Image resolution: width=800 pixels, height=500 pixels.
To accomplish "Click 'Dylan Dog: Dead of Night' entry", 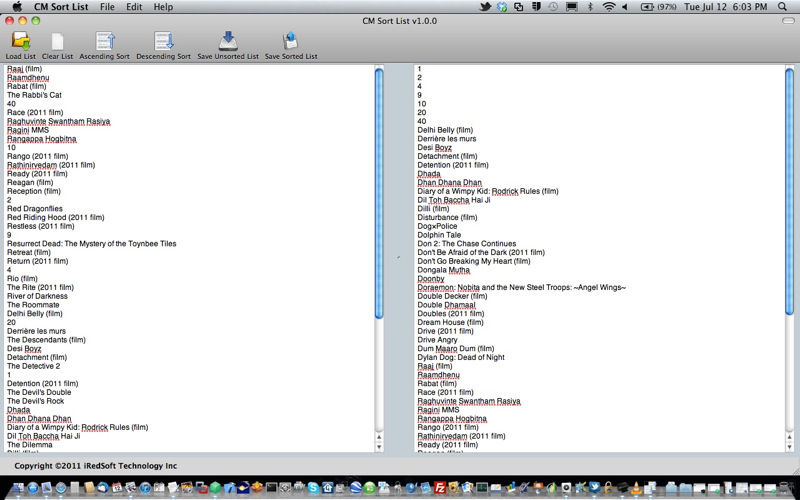I will click(461, 357).
